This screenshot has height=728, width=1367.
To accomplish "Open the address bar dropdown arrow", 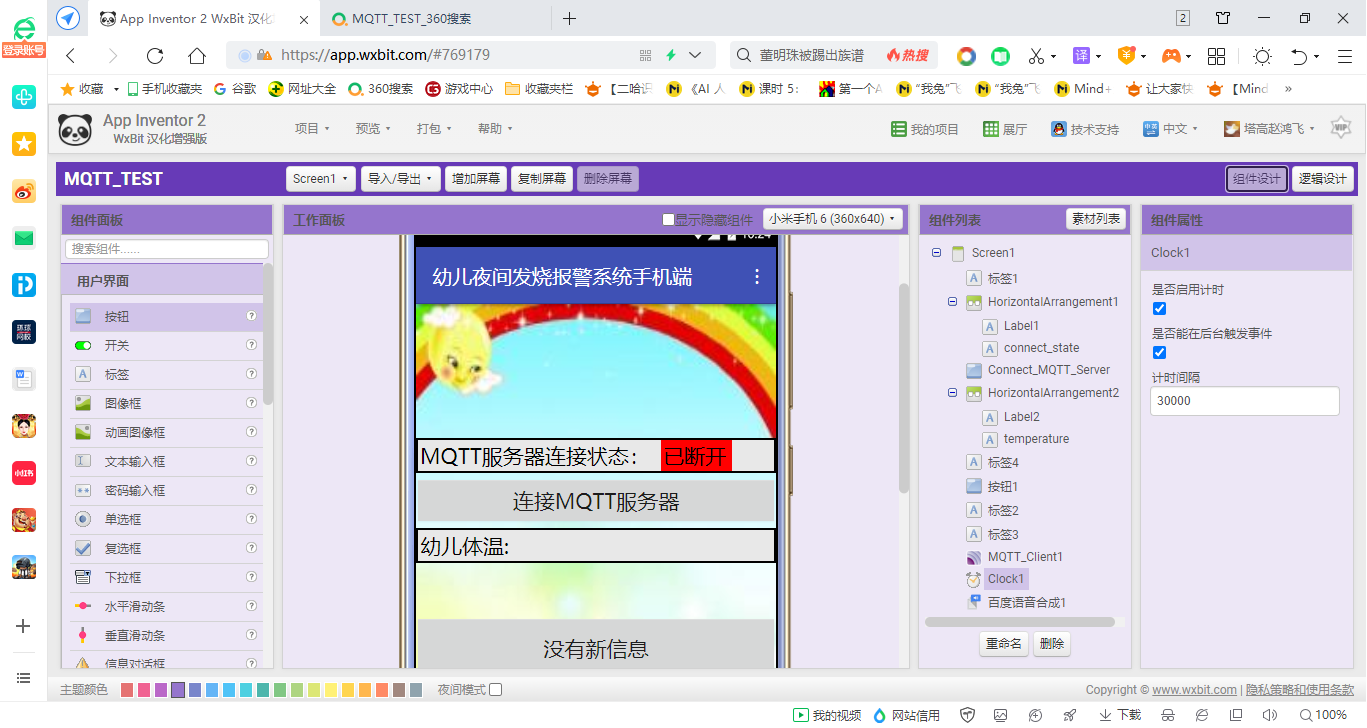I will point(695,56).
